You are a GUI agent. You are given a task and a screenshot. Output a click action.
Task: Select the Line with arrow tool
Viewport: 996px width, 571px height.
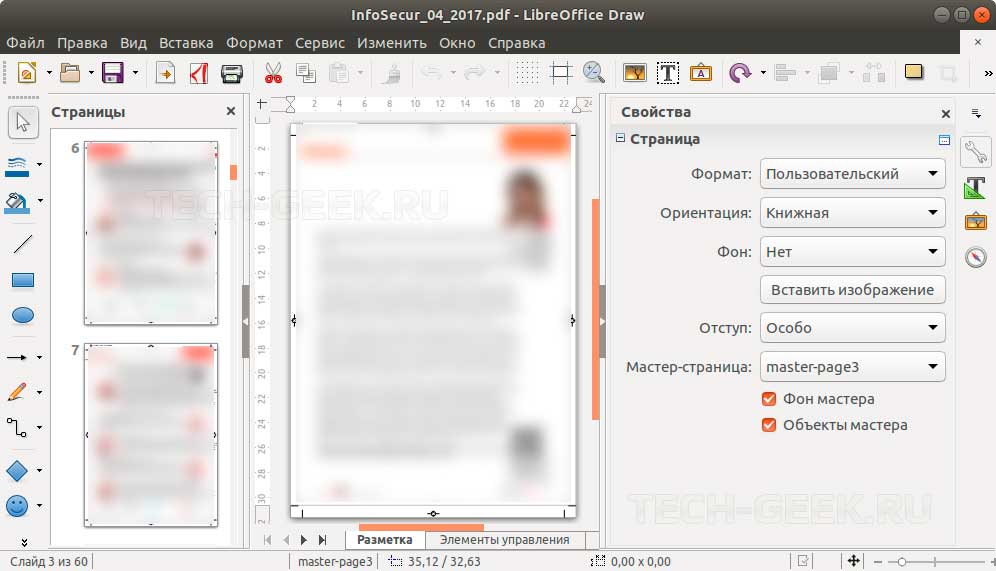tap(17, 358)
